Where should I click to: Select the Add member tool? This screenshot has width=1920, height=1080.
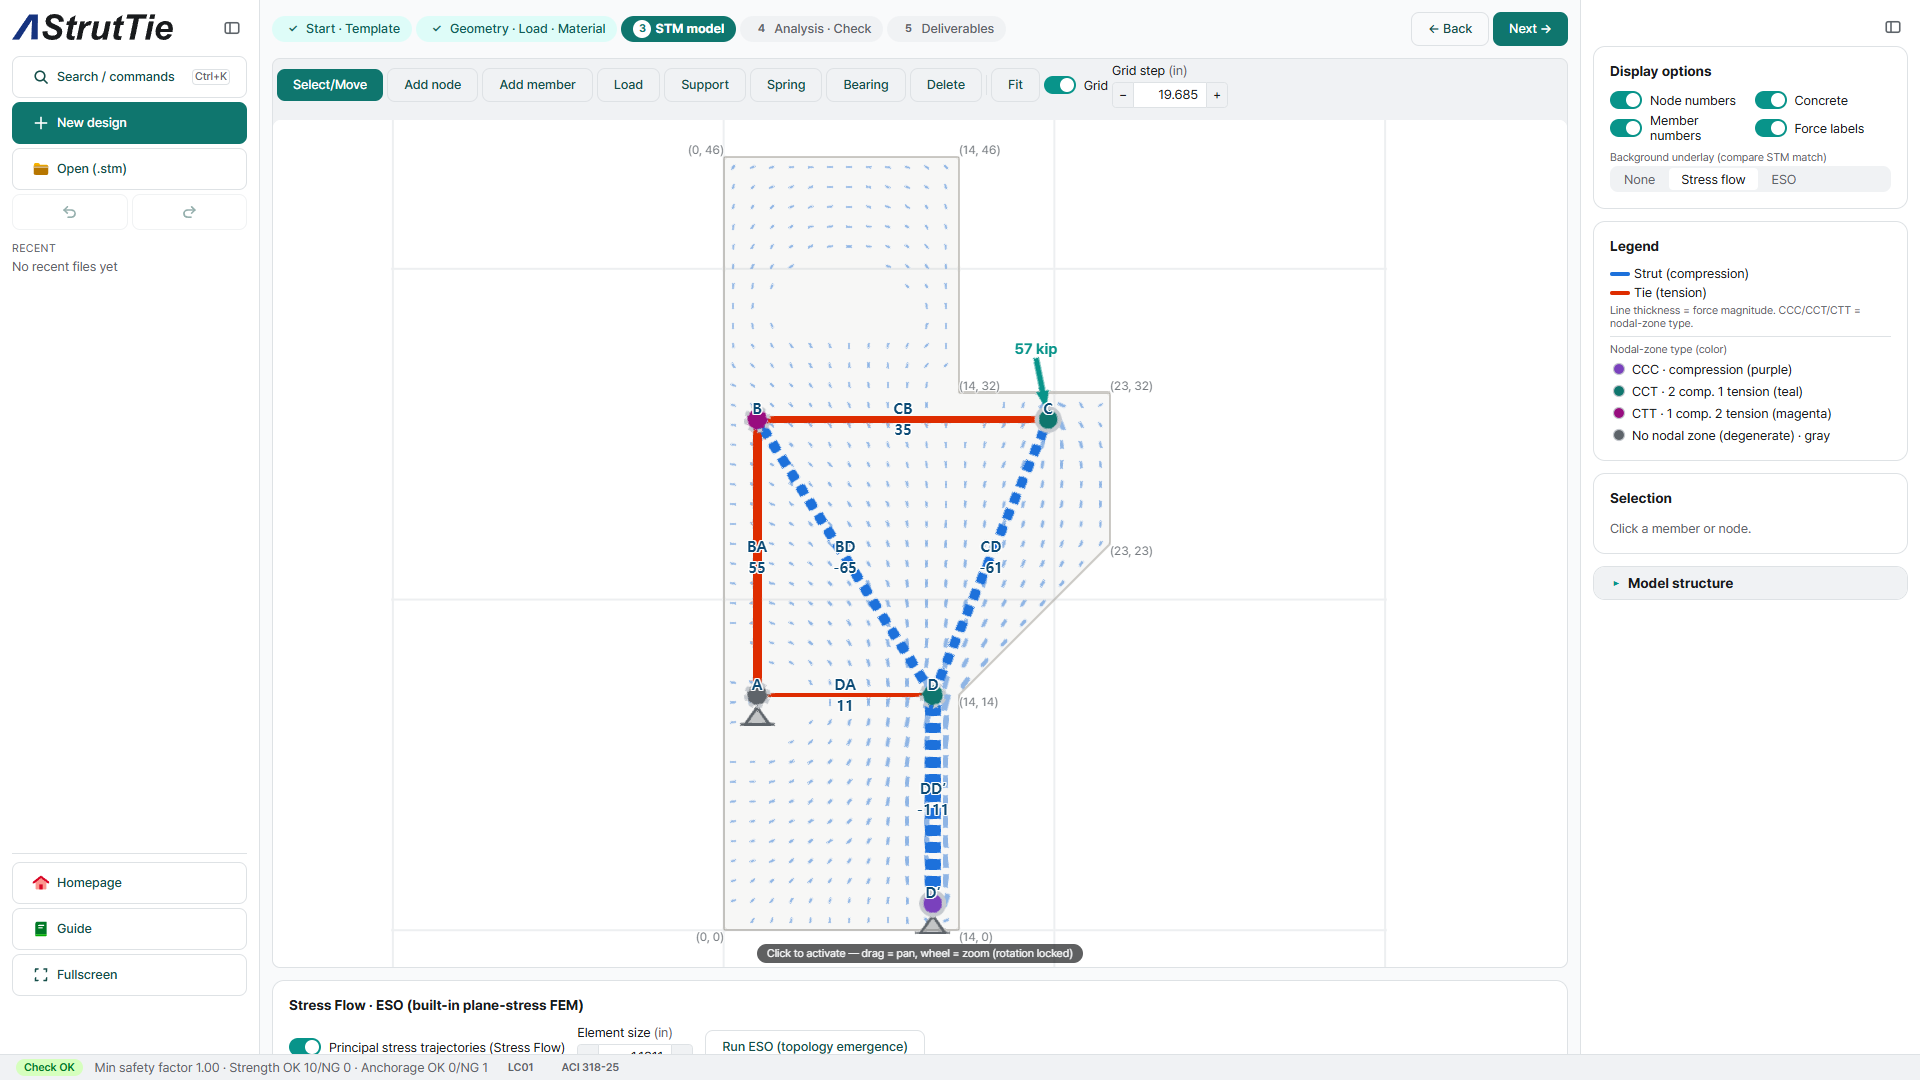pyautogui.click(x=537, y=85)
